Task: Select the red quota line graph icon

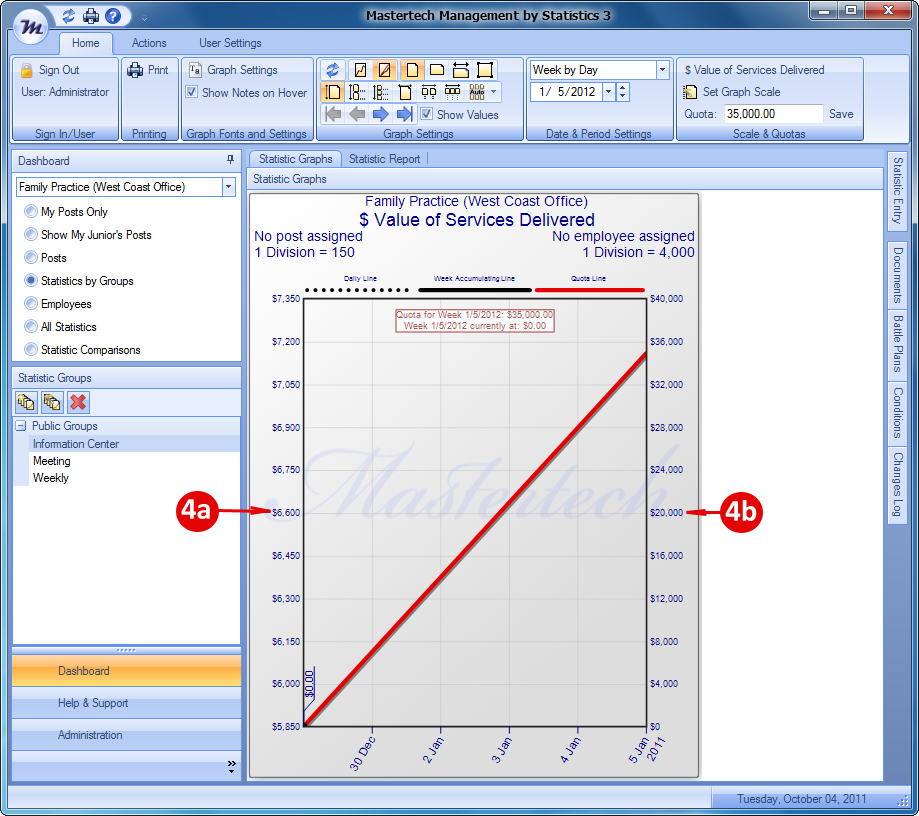Action: [384, 70]
